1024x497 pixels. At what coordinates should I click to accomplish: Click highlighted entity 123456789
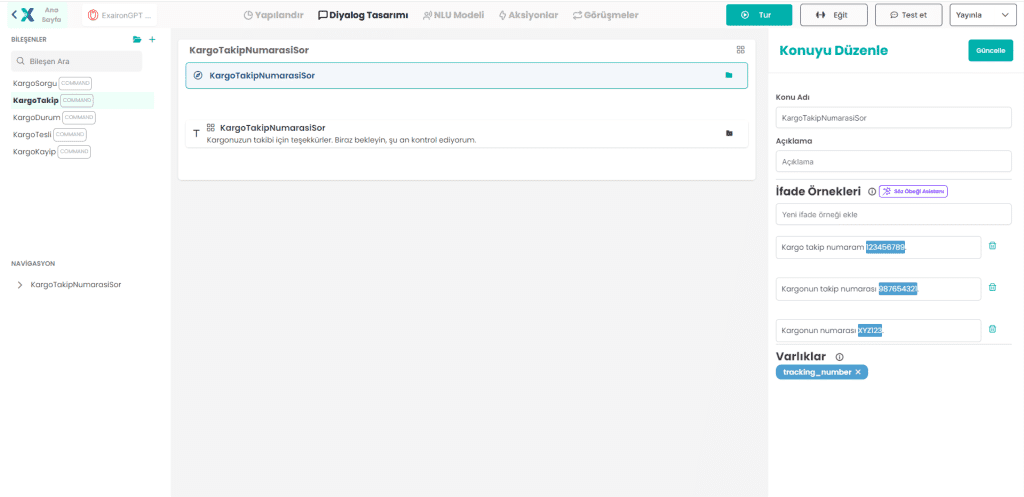886,248
